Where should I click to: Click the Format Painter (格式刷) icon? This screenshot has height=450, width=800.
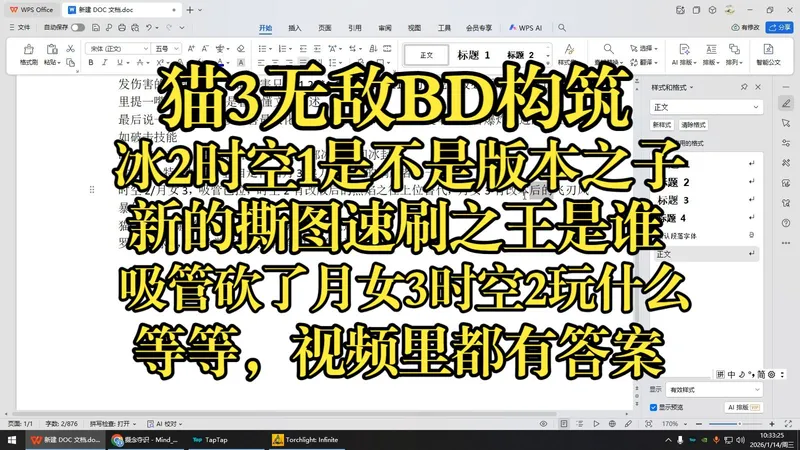pos(29,49)
